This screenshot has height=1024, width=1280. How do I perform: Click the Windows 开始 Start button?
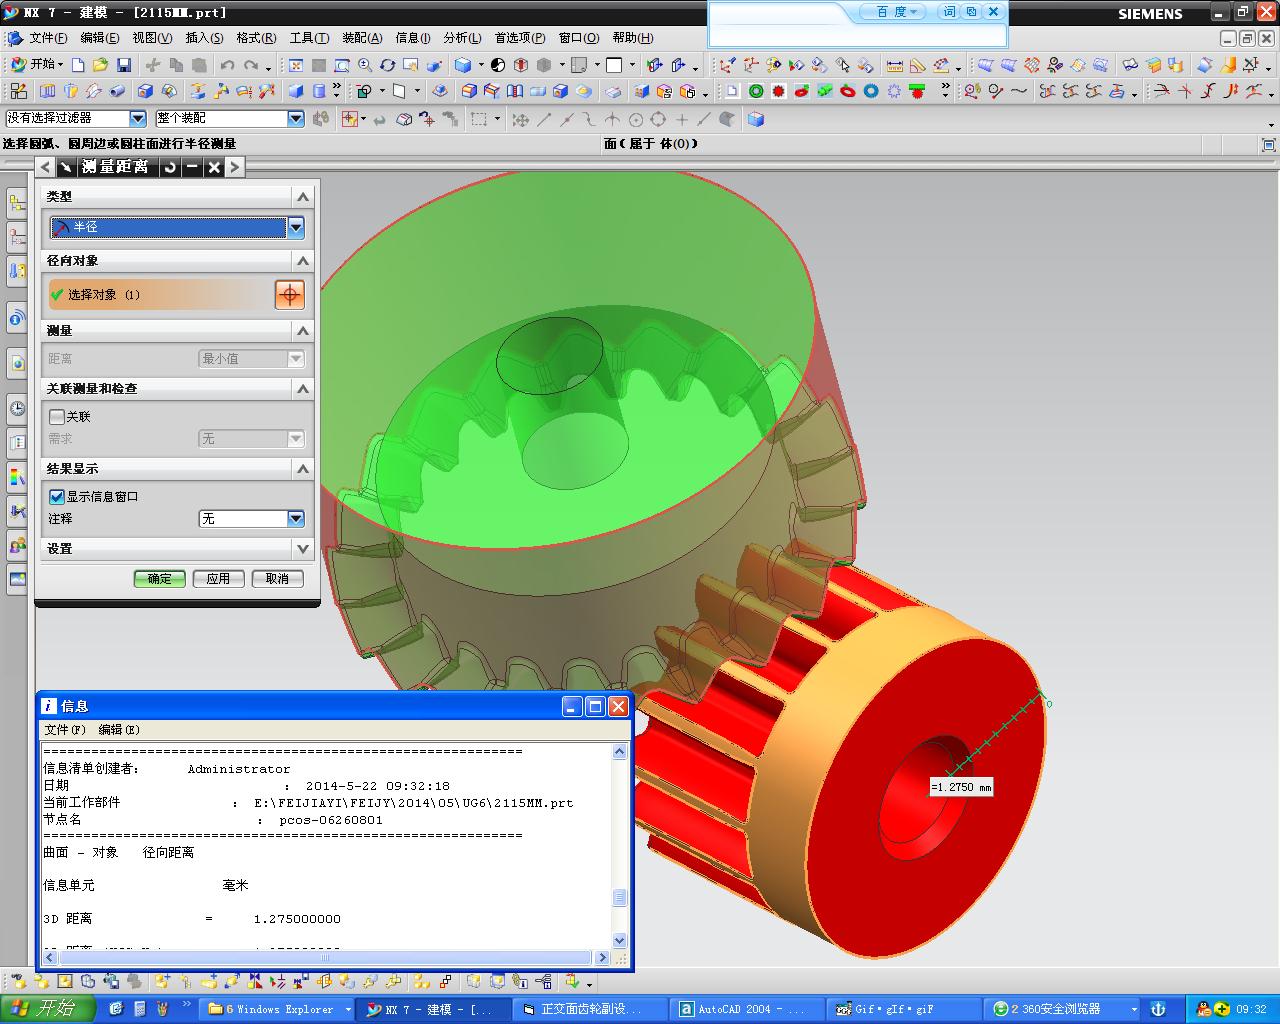[47, 1009]
